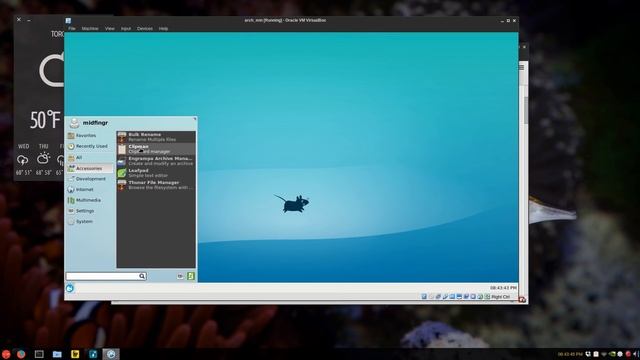
Task: Select active VirtualBox item on host taskbar
Action: point(111,354)
